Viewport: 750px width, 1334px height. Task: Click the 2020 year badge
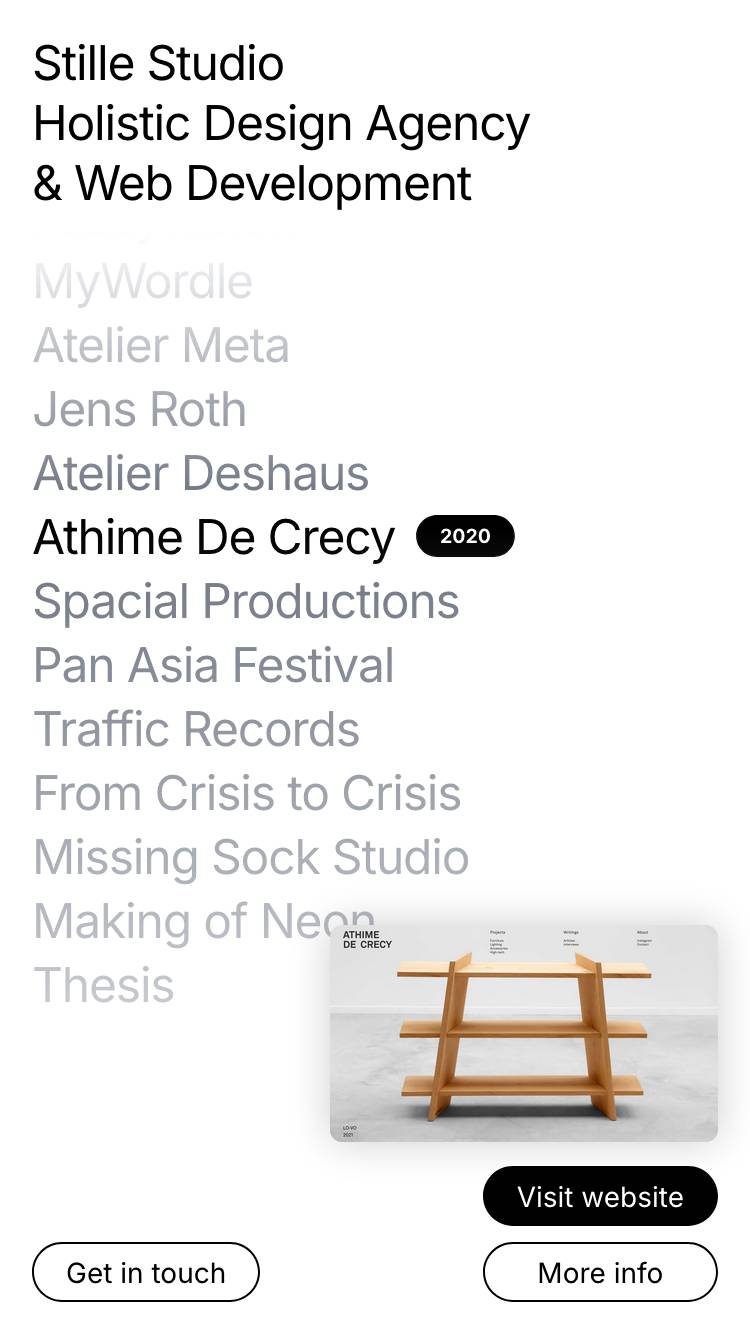[x=465, y=537]
